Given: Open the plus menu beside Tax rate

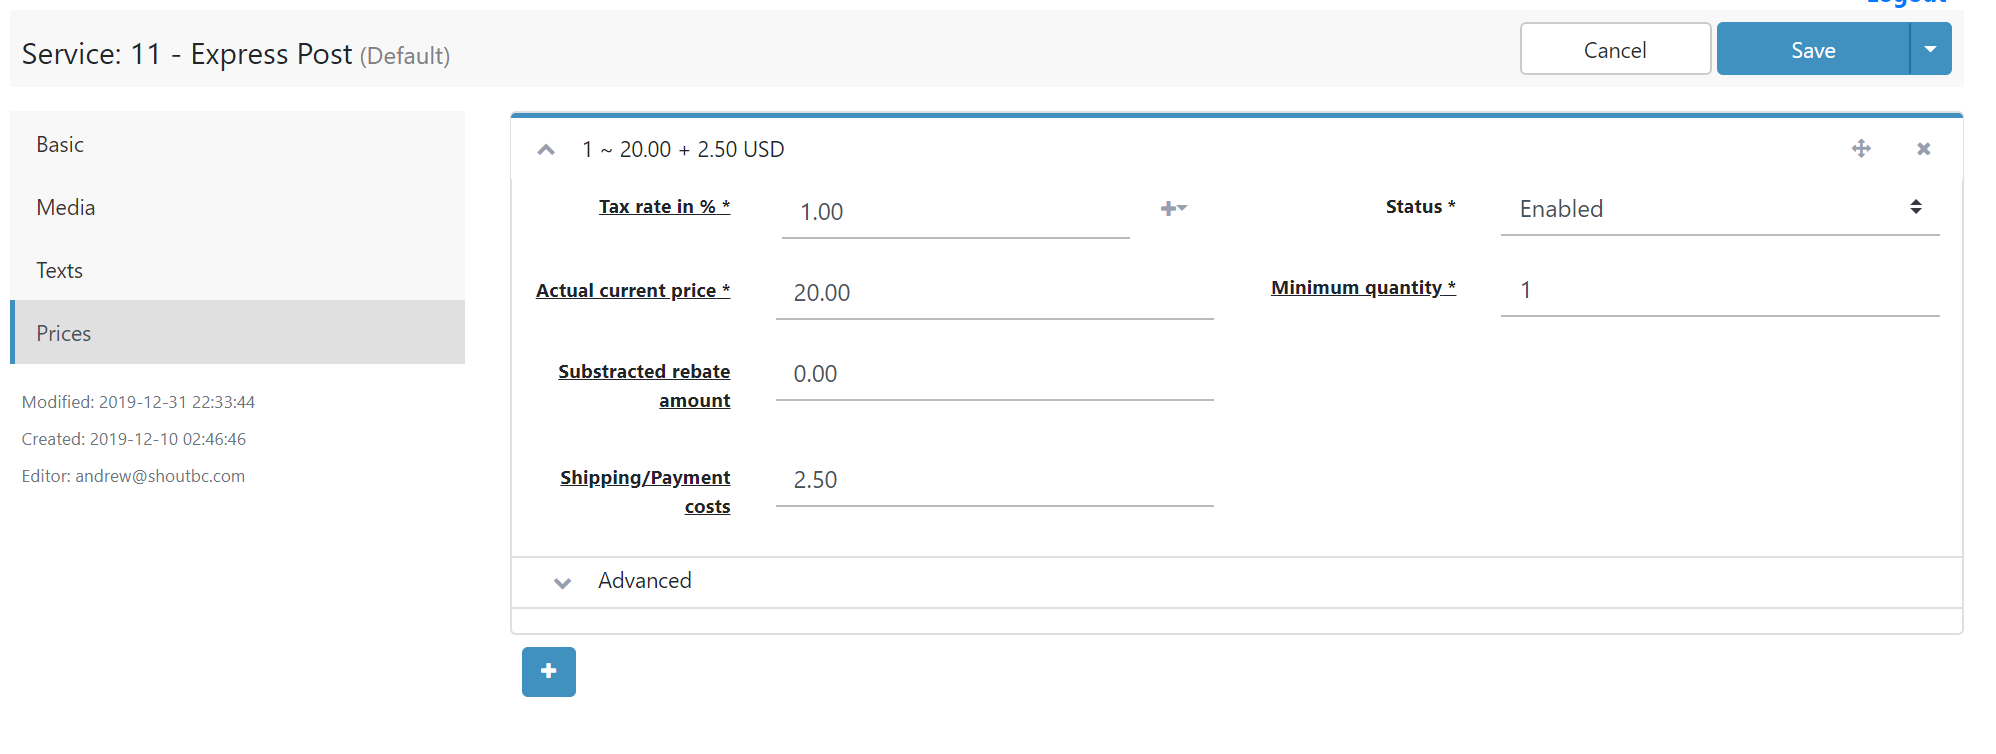Looking at the screenshot, I should (1173, 208).
